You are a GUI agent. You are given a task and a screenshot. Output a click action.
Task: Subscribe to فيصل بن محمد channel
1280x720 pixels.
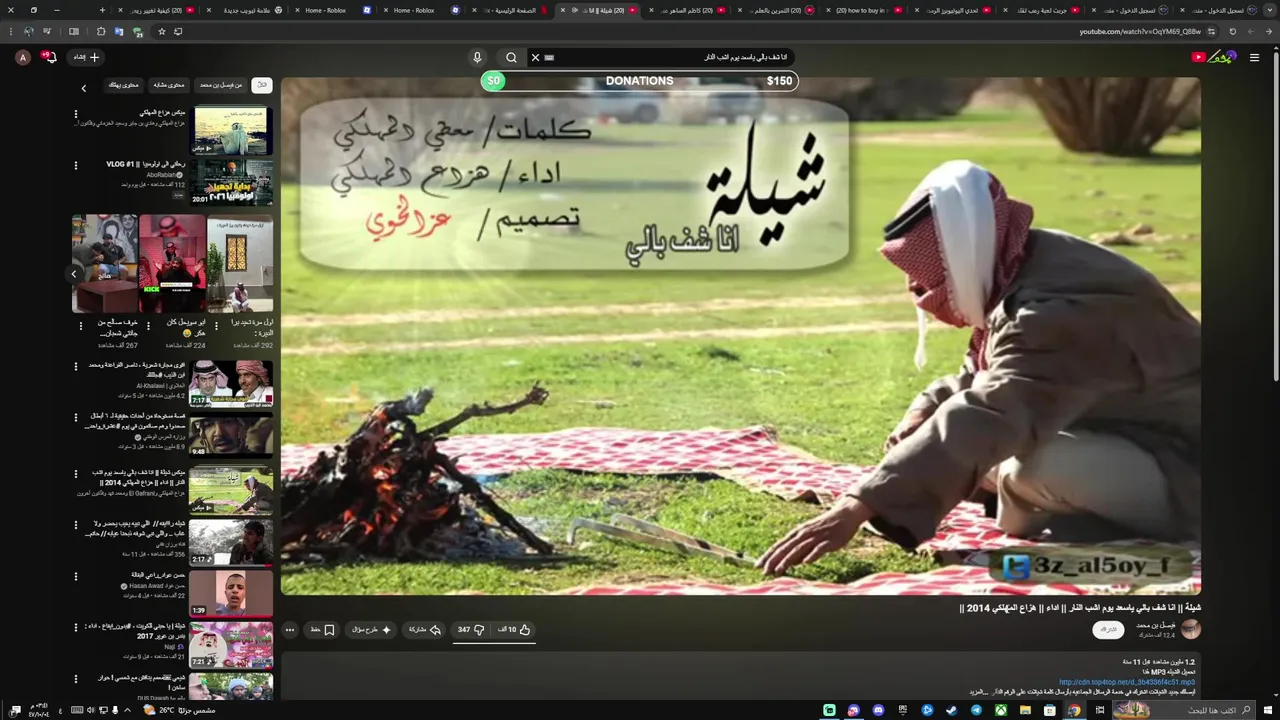pyautogui.click(x=1108, y=629)
